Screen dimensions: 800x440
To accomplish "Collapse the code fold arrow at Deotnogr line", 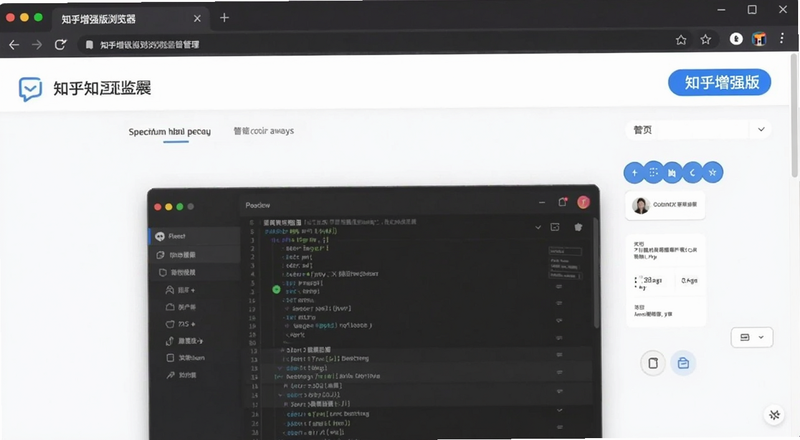I will [x=278, y=377].
